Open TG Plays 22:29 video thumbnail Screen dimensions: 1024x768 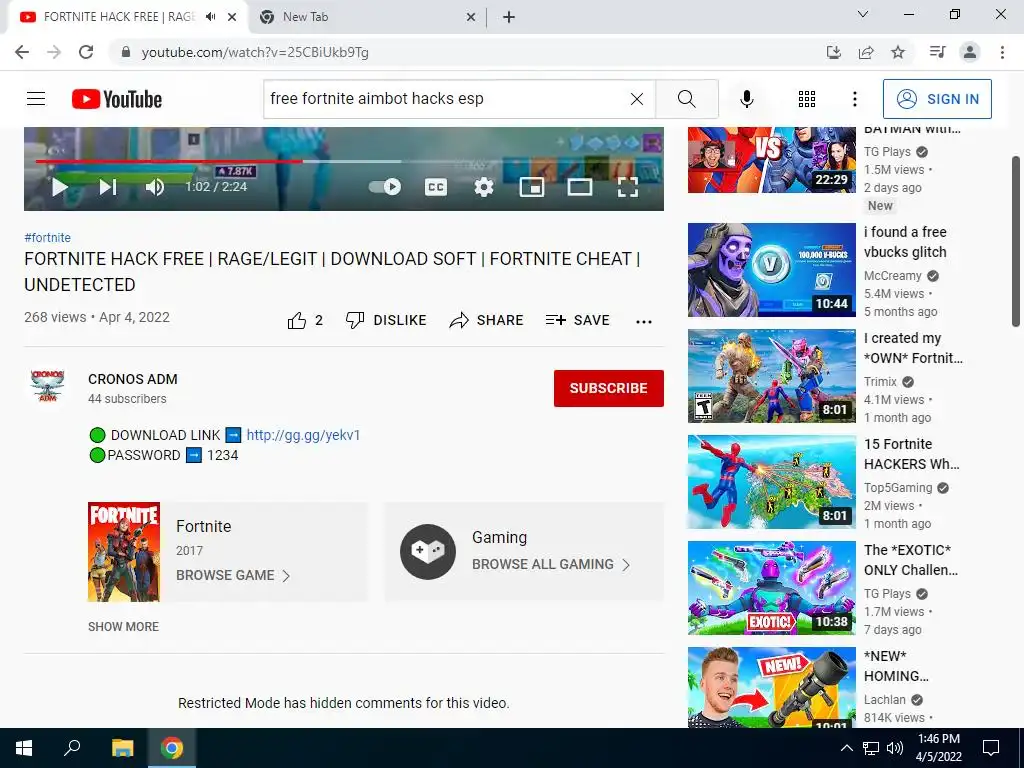[771, 160]
